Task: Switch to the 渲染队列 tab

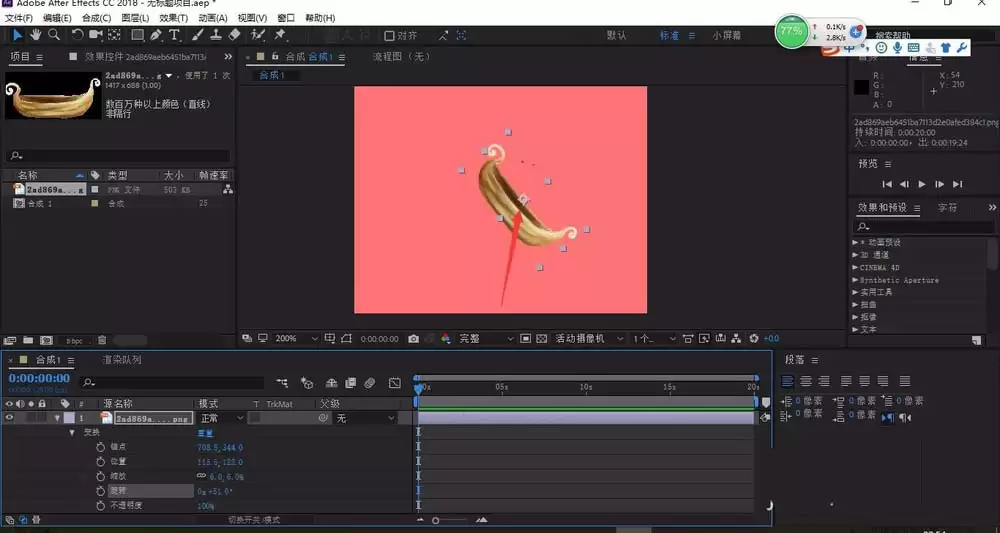Action: (x=122, y=360)
